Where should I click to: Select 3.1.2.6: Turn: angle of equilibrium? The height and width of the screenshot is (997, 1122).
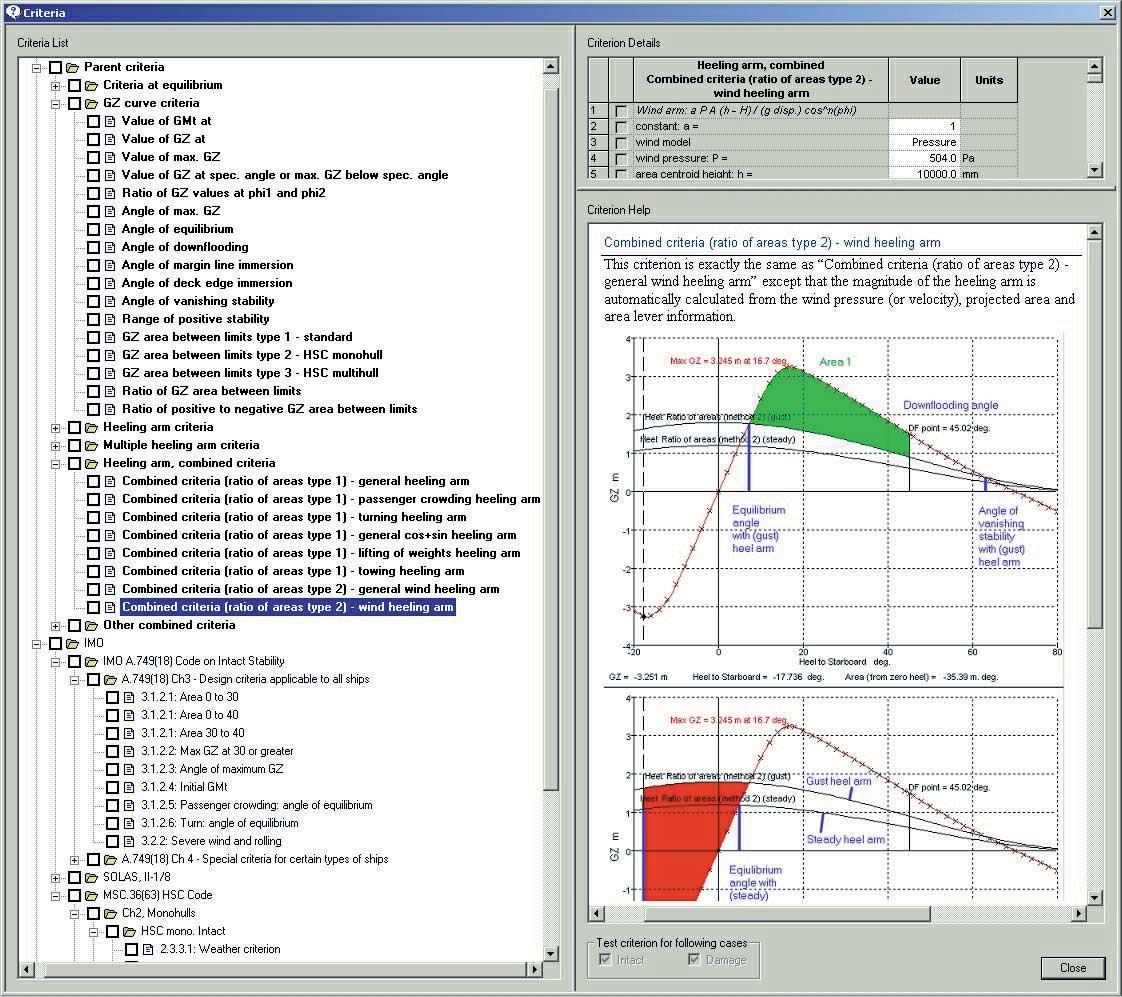pos(220,824)
